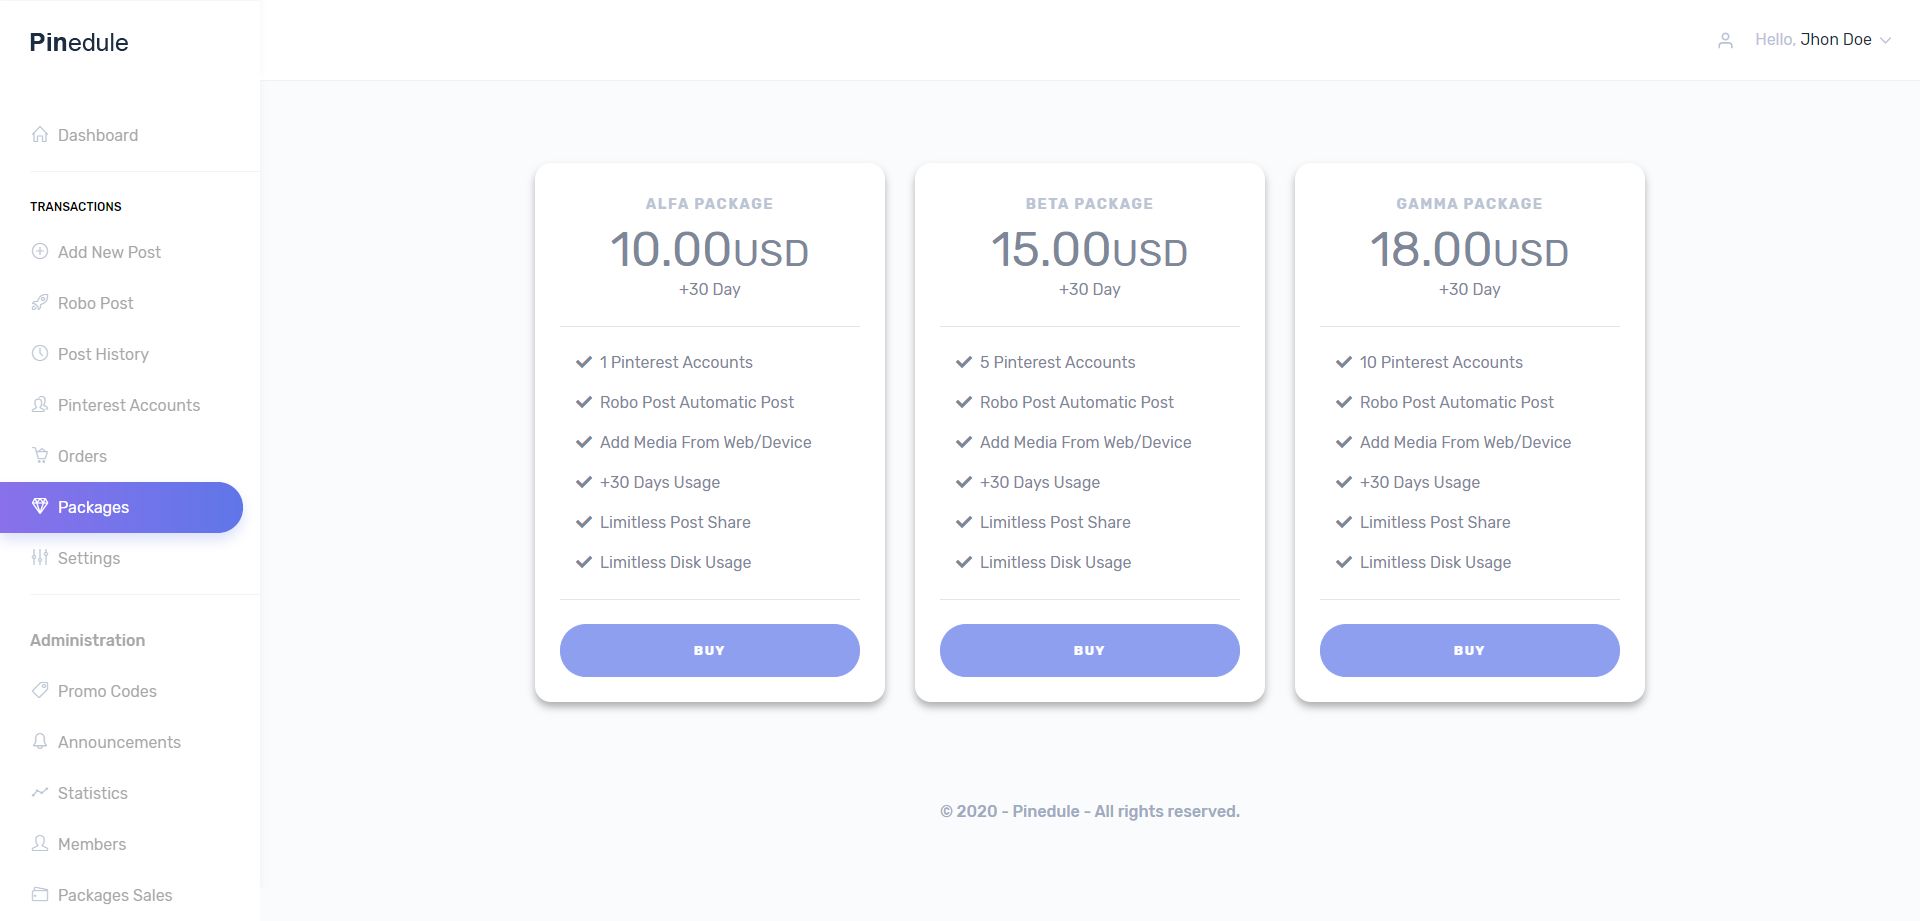Click the Settings sliders icon
The image size is (1920, 921).
pyautogui.click(x=40, y=558)
